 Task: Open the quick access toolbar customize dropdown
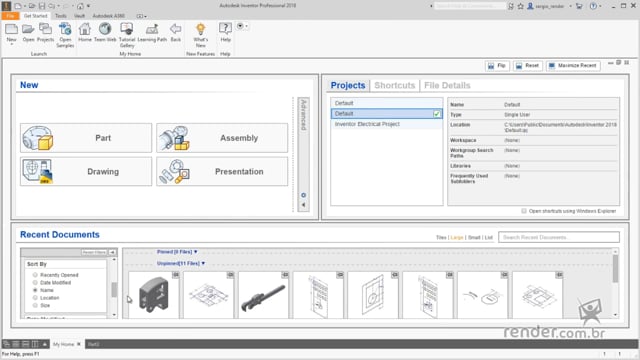coord(89,6)
